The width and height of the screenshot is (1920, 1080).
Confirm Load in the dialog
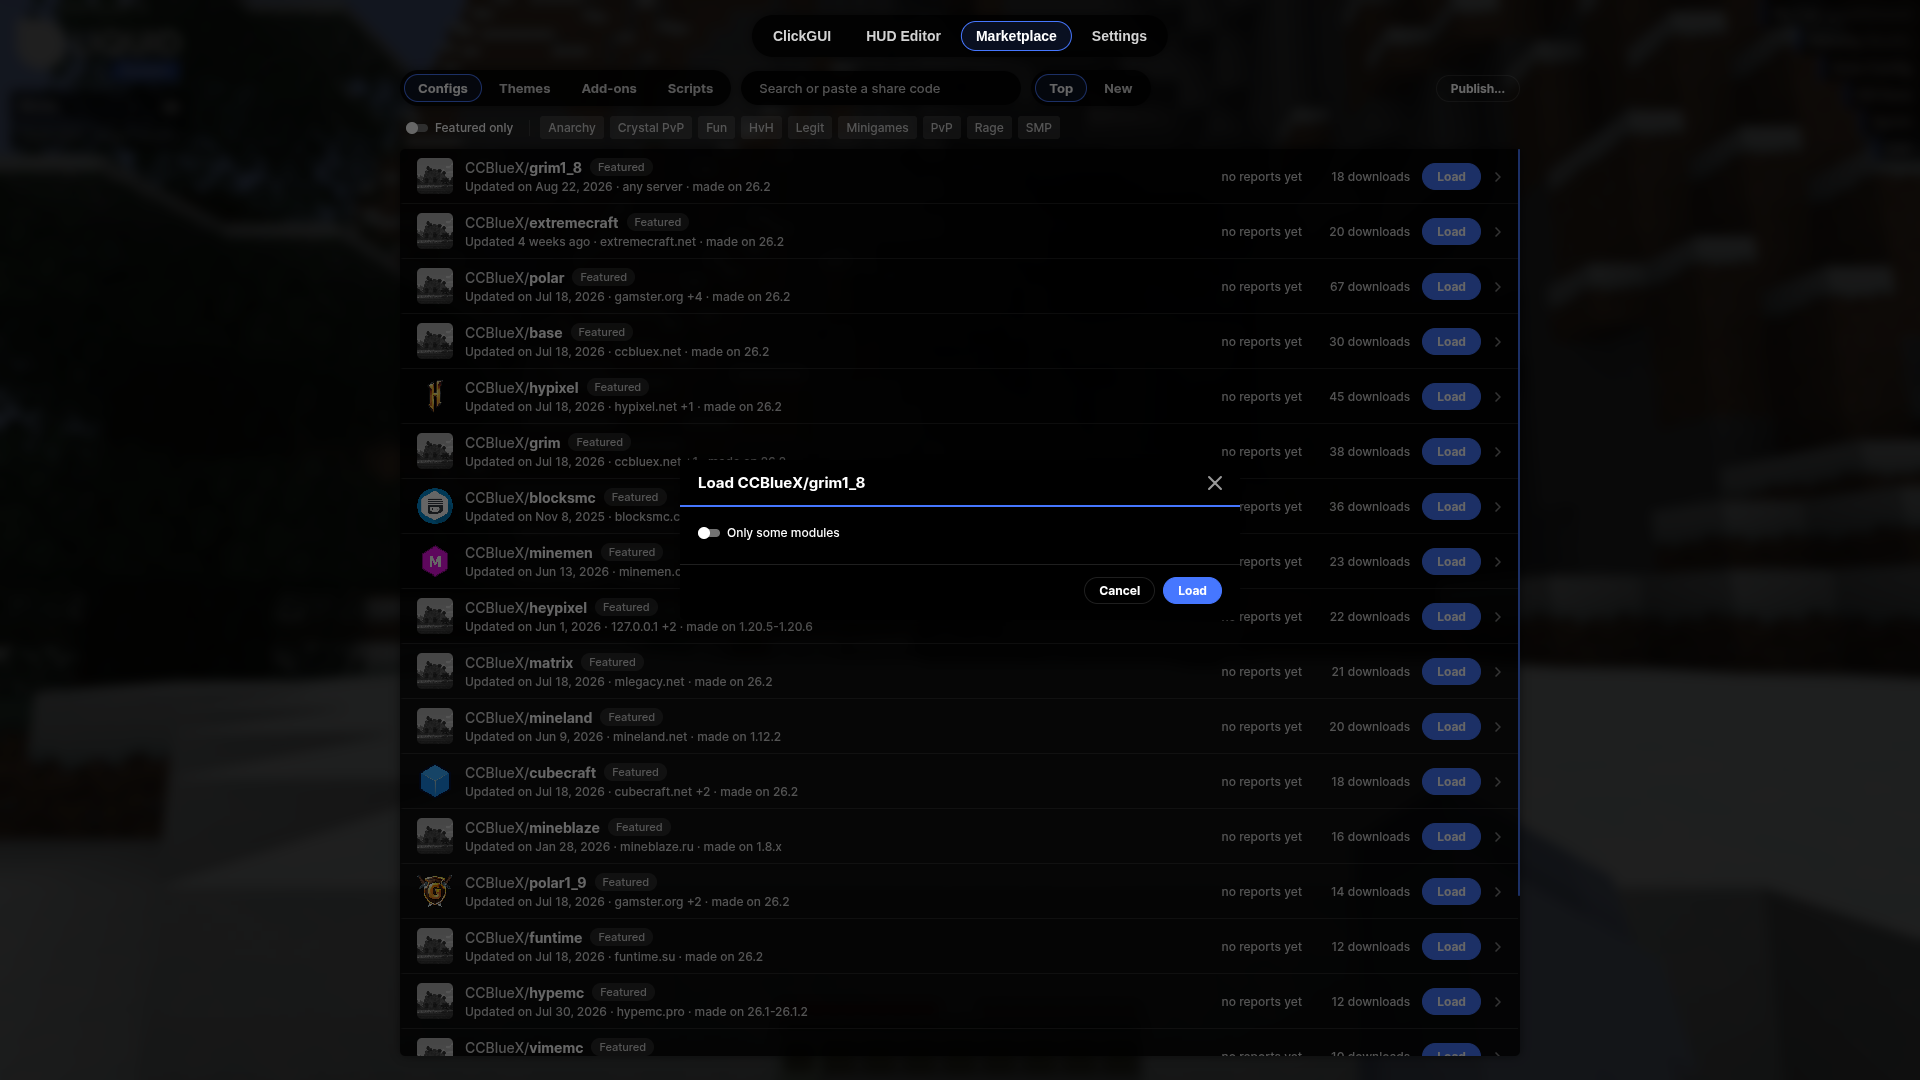tap(1192, 591)
